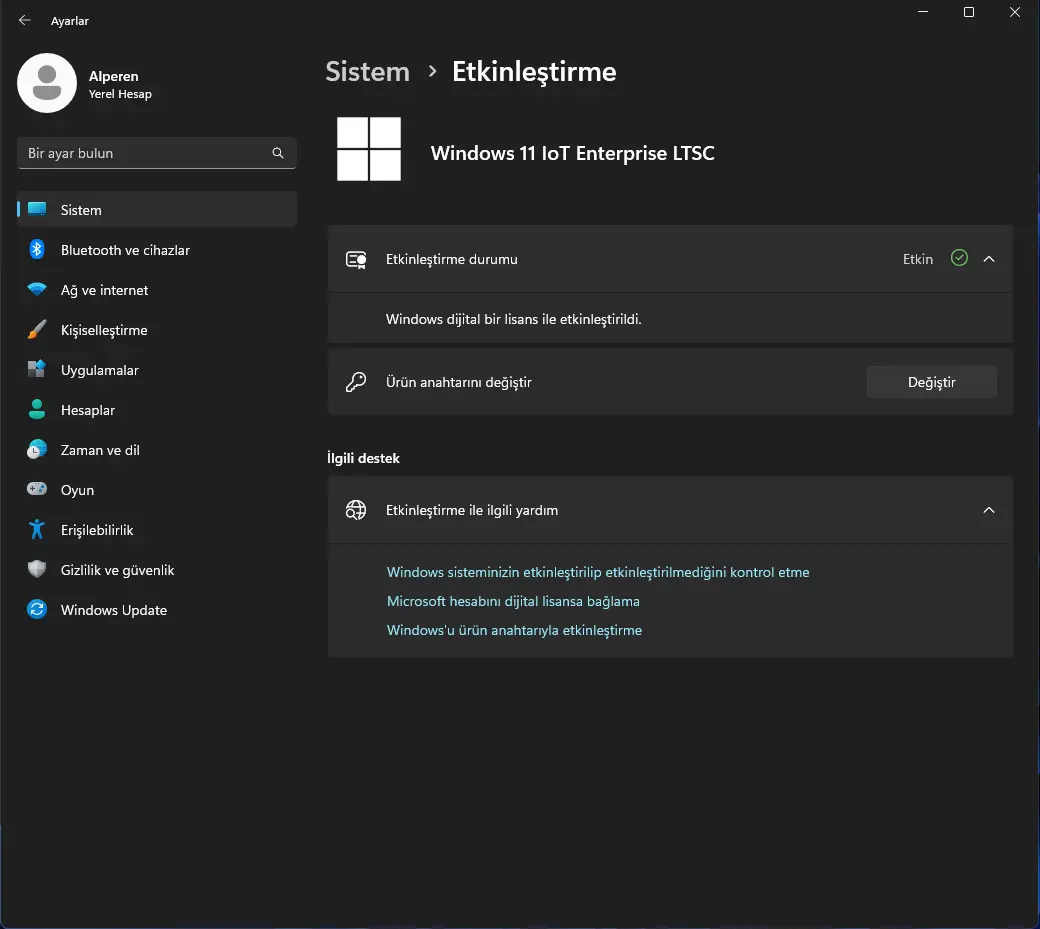Close the Ayarlar window
Screen dimensions: 1040x929
[1015, 12]
